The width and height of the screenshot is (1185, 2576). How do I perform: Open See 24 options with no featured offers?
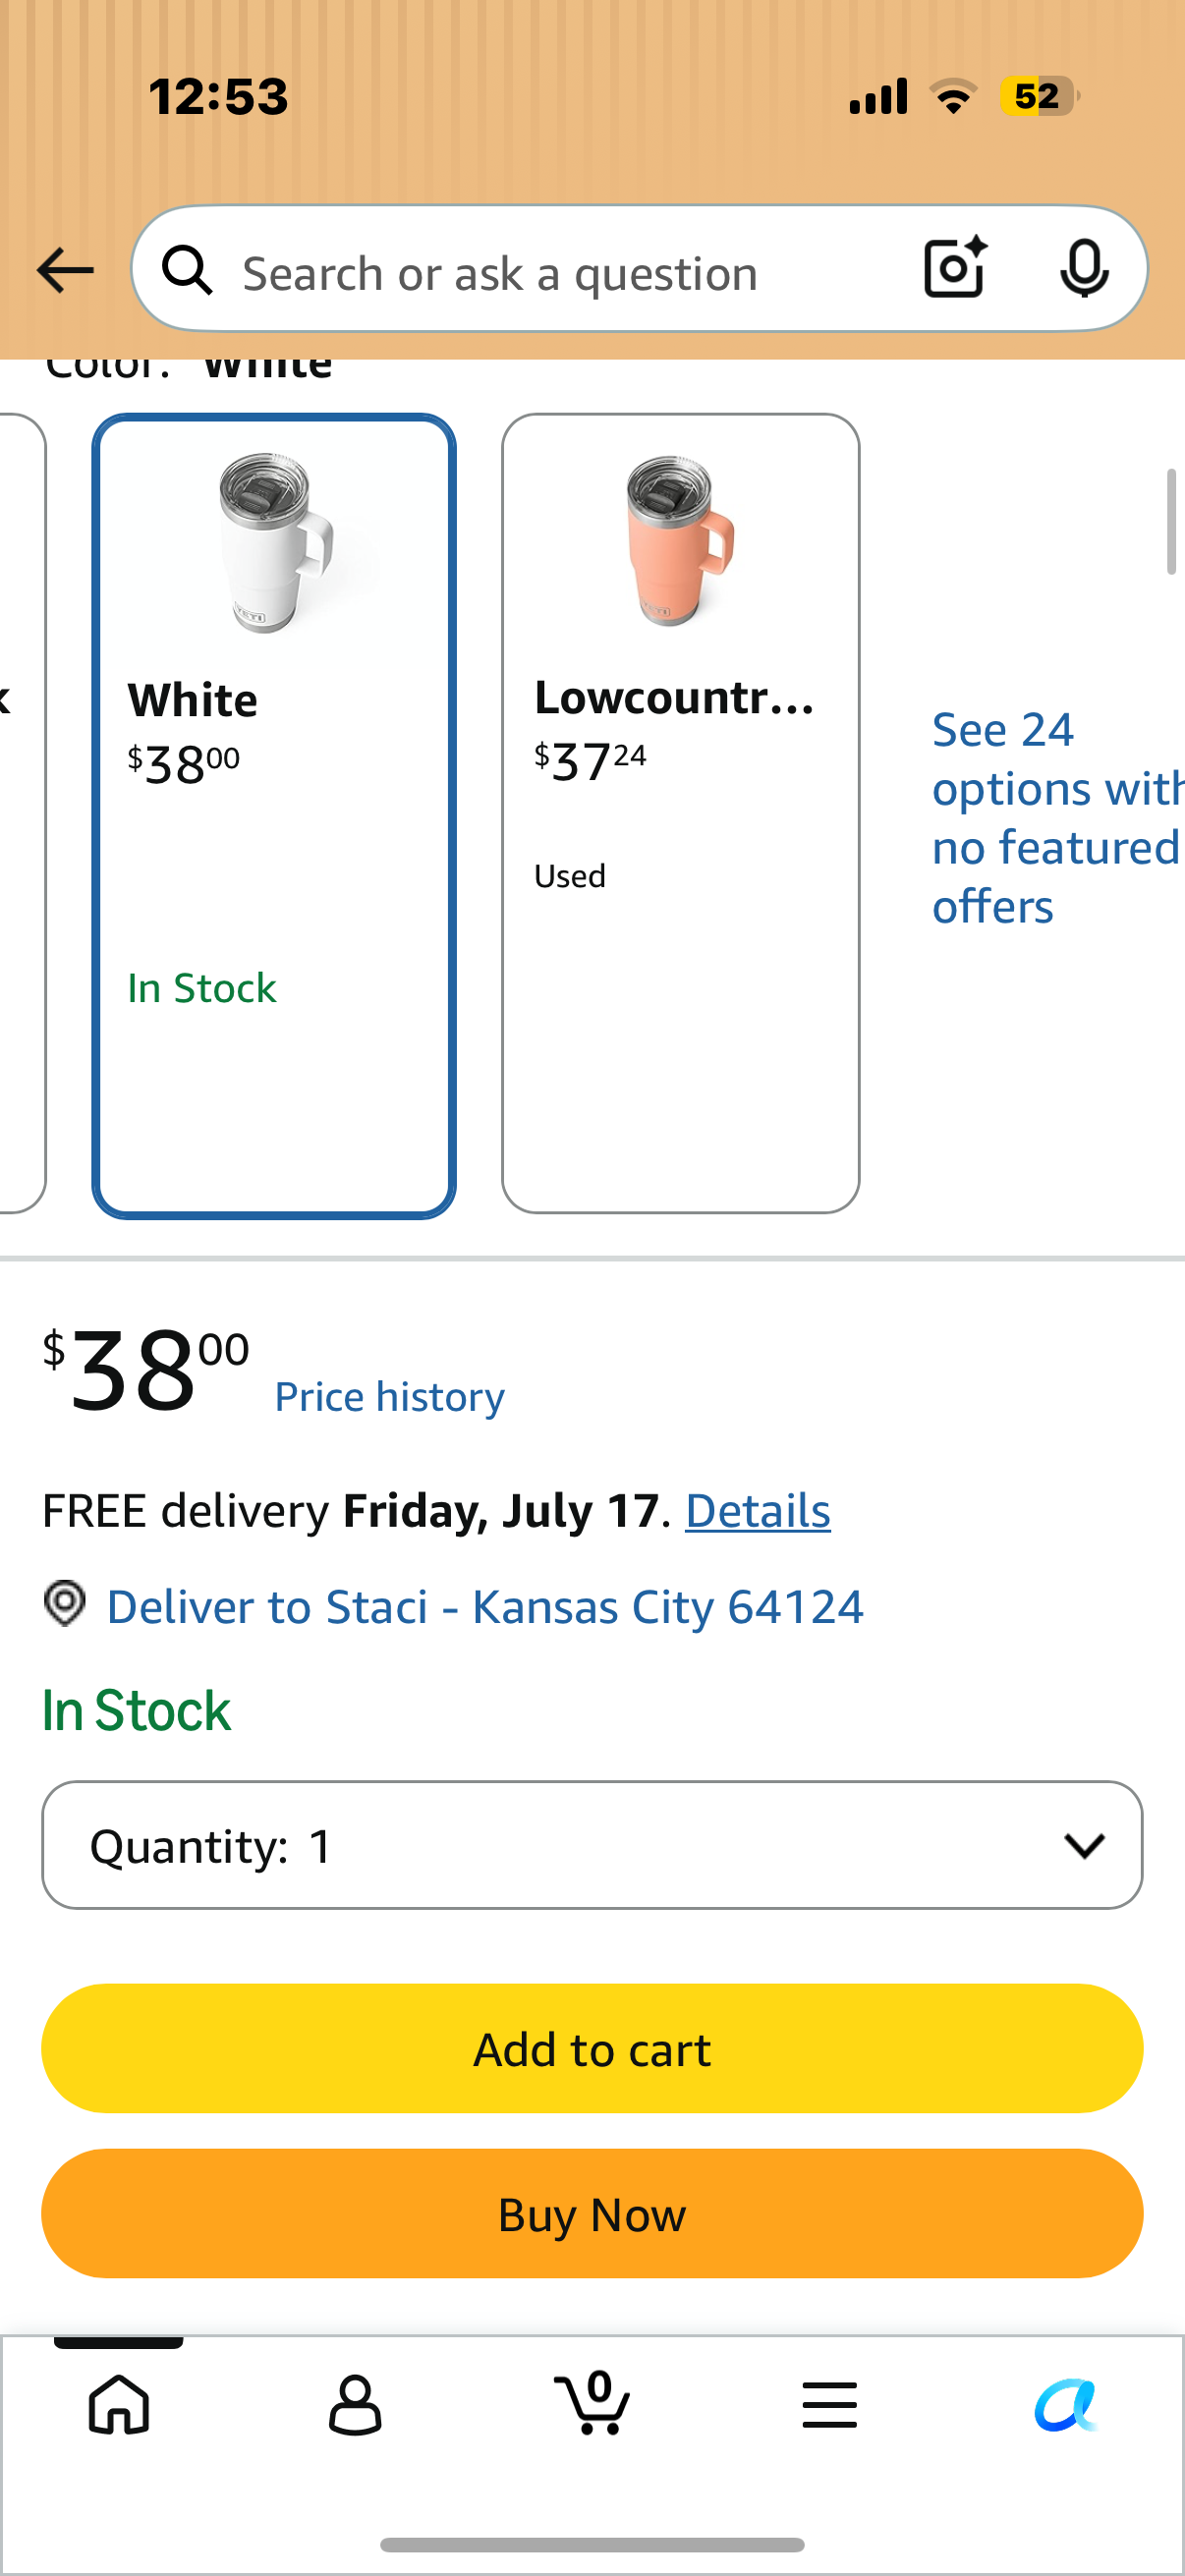[1056, 818]
